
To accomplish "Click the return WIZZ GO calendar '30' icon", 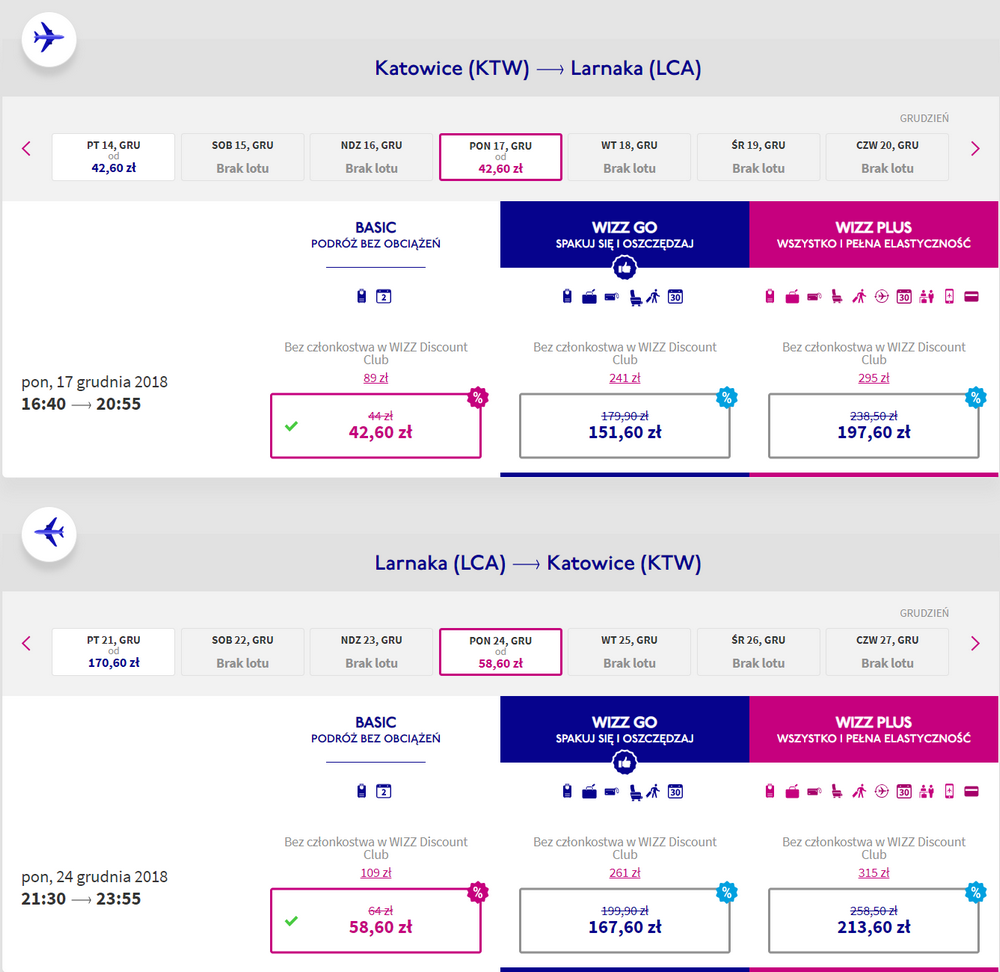I will point(675,792).
